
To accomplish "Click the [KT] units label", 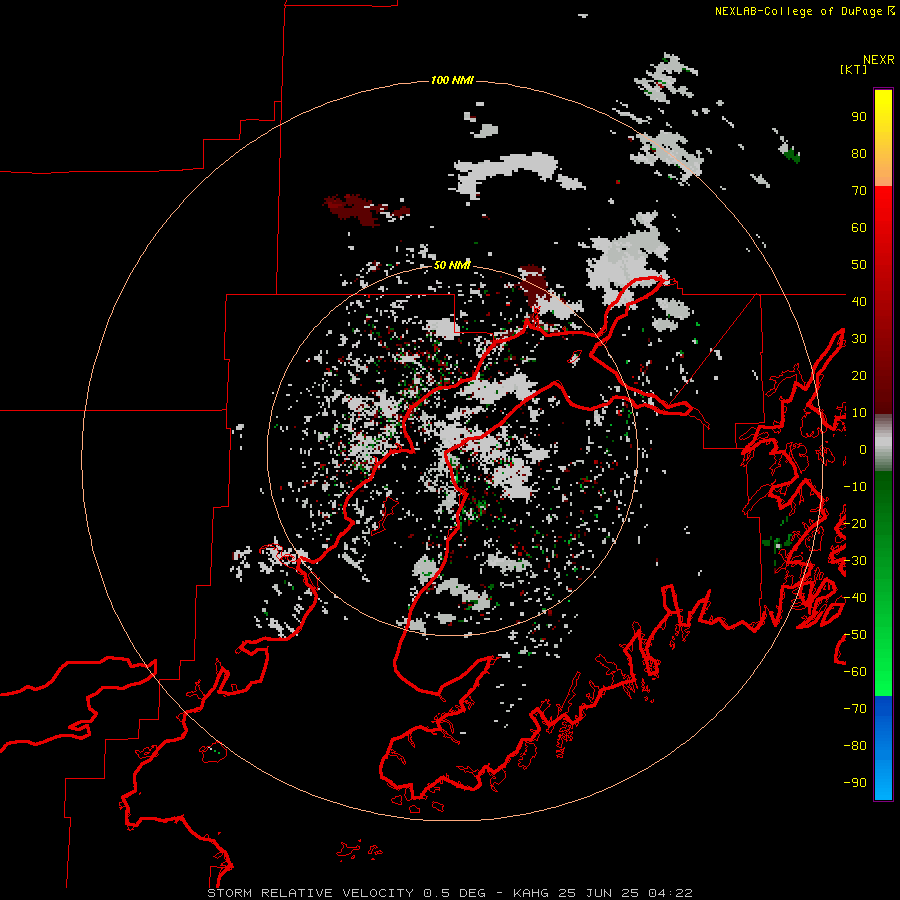I will pyautogui.click(x=854, y=69).
